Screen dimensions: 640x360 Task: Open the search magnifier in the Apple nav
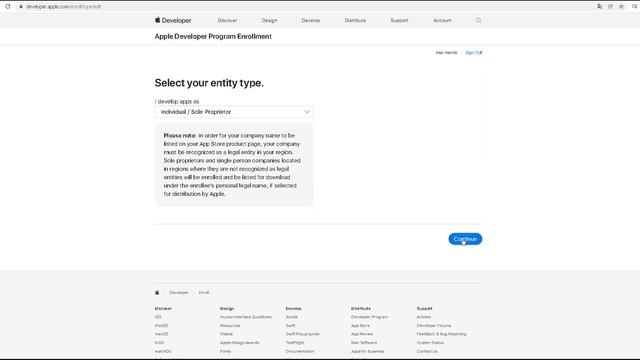(478, 20)
